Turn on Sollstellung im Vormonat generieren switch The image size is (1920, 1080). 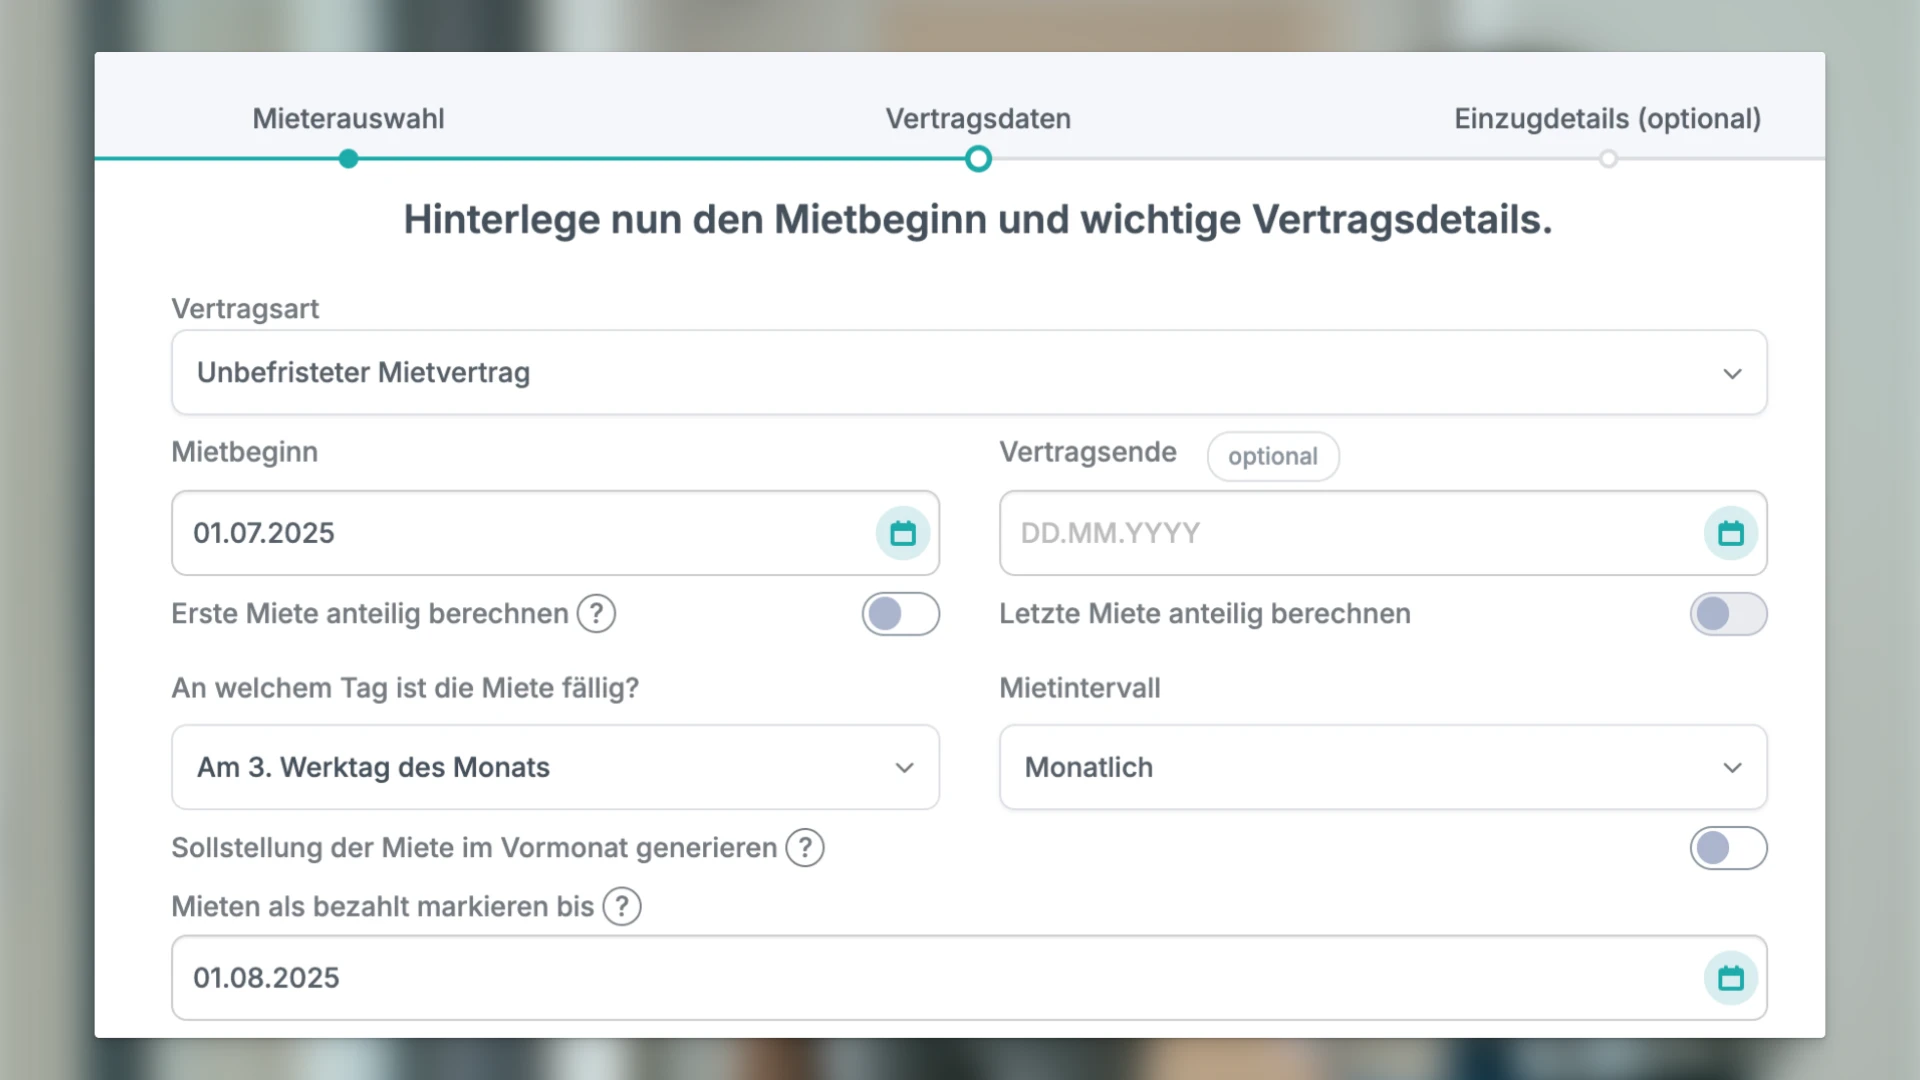click(x=1728, y=848)
